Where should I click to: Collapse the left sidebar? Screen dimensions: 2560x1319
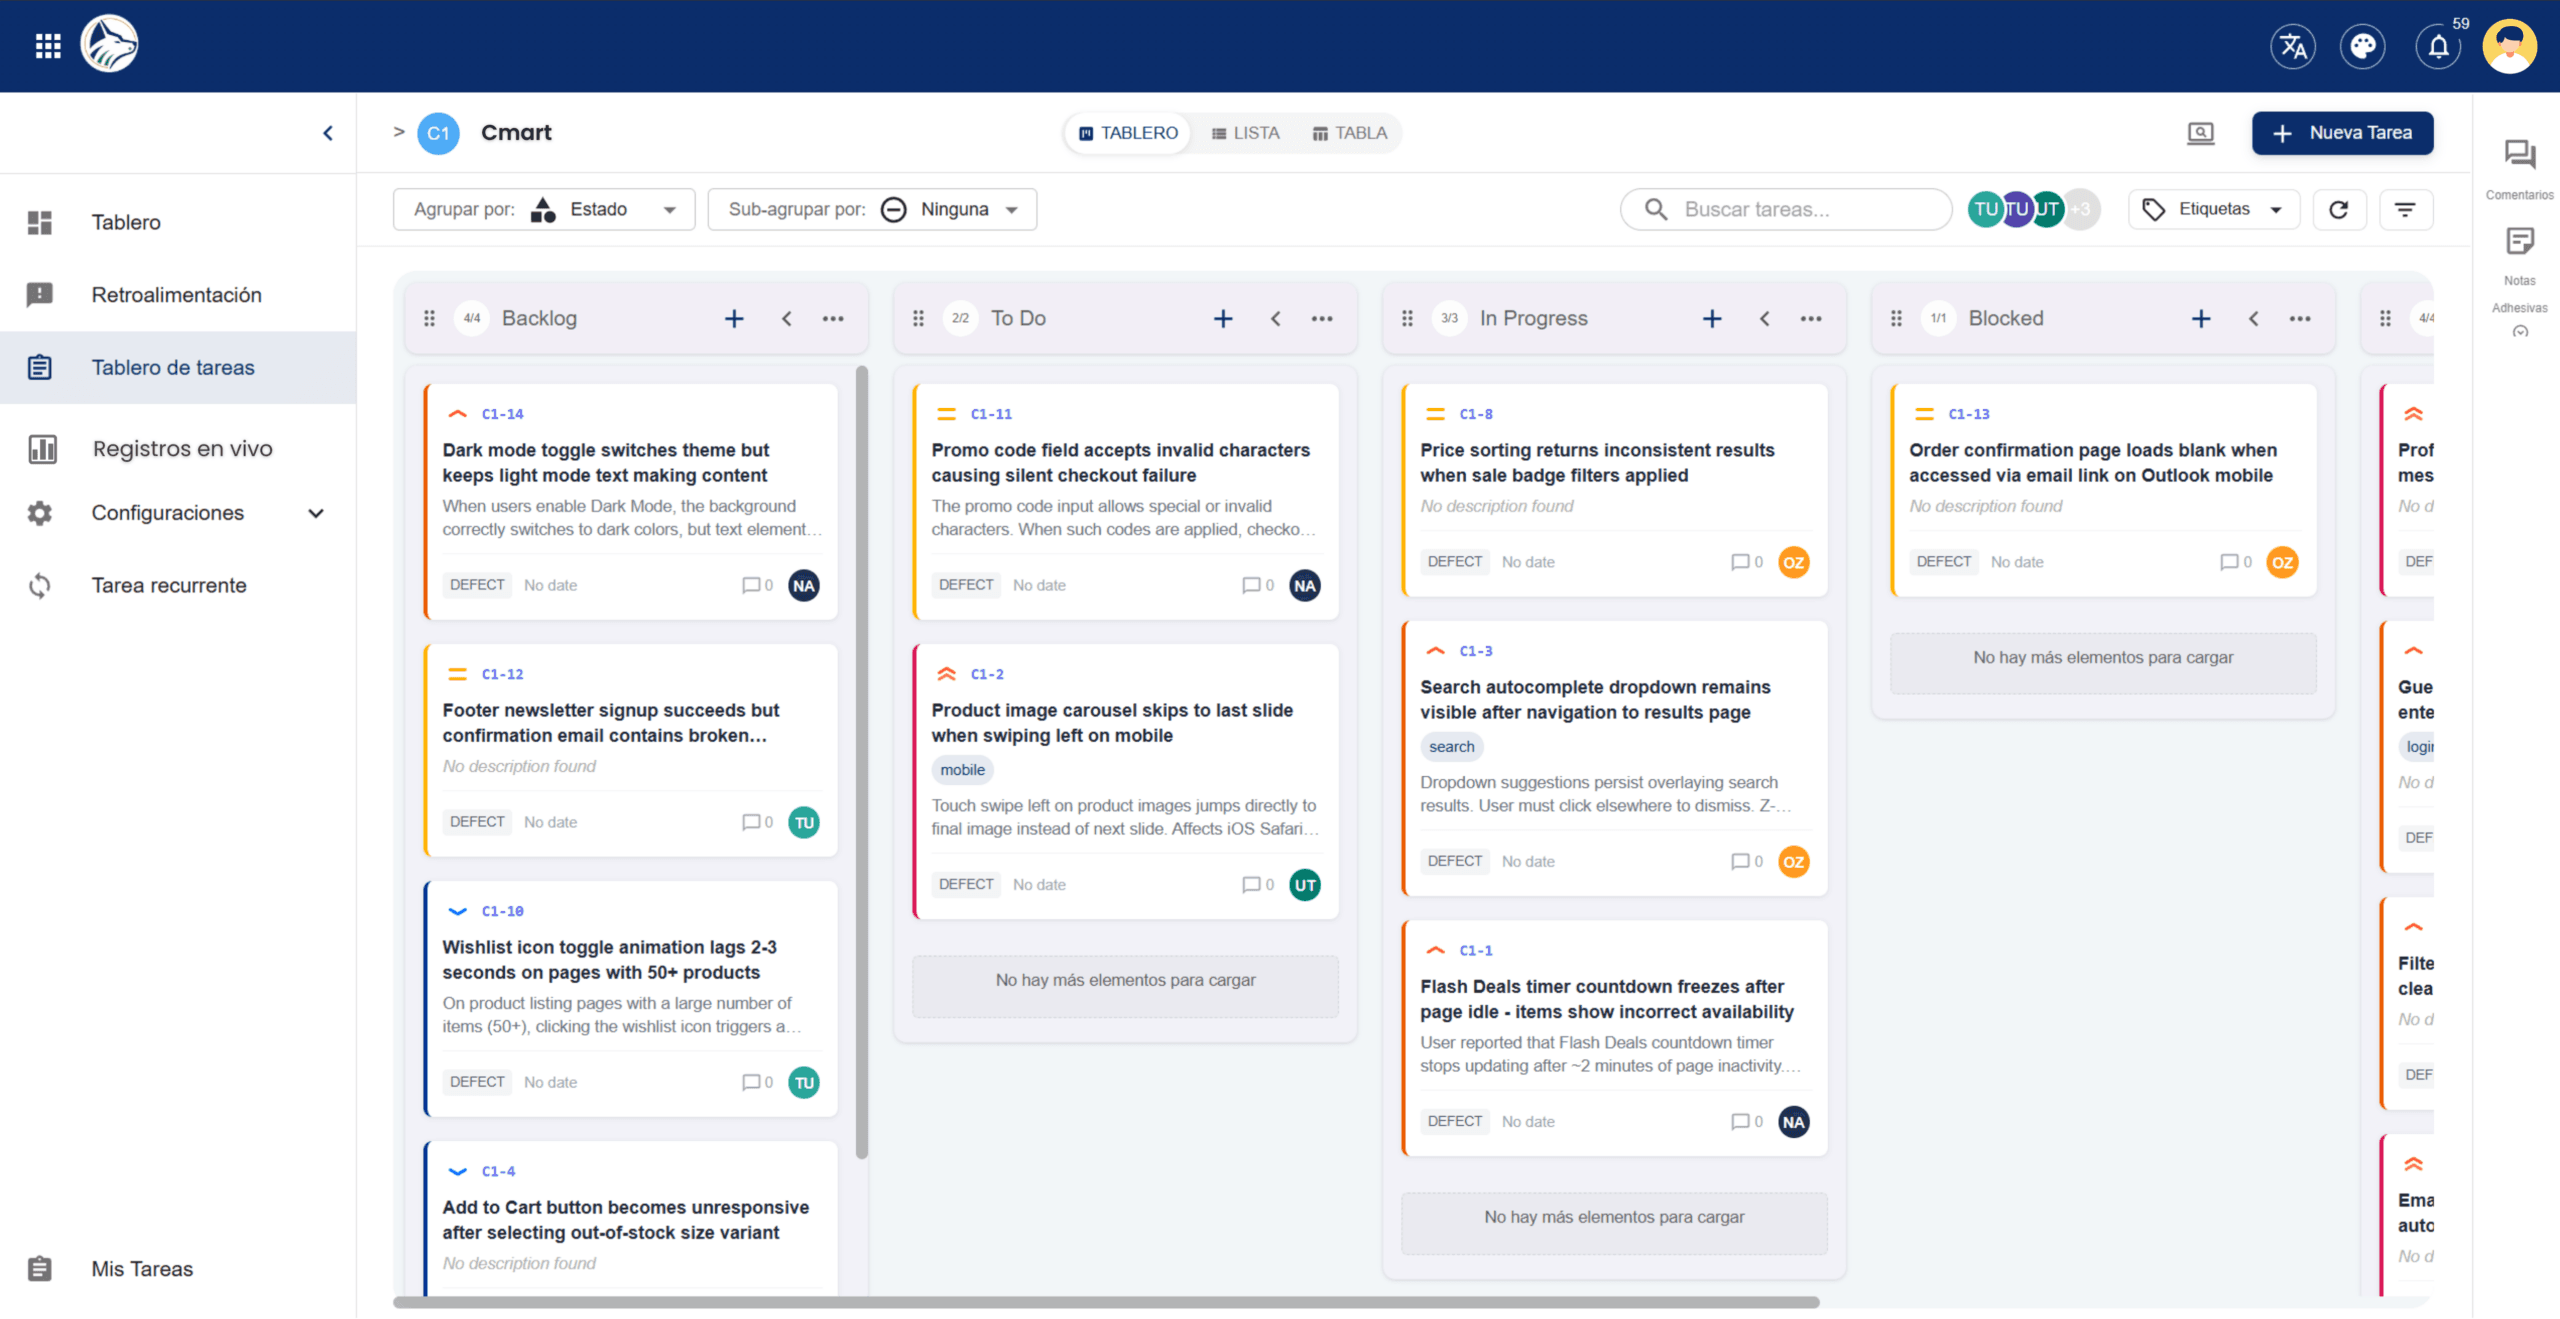tap(327, 133)
